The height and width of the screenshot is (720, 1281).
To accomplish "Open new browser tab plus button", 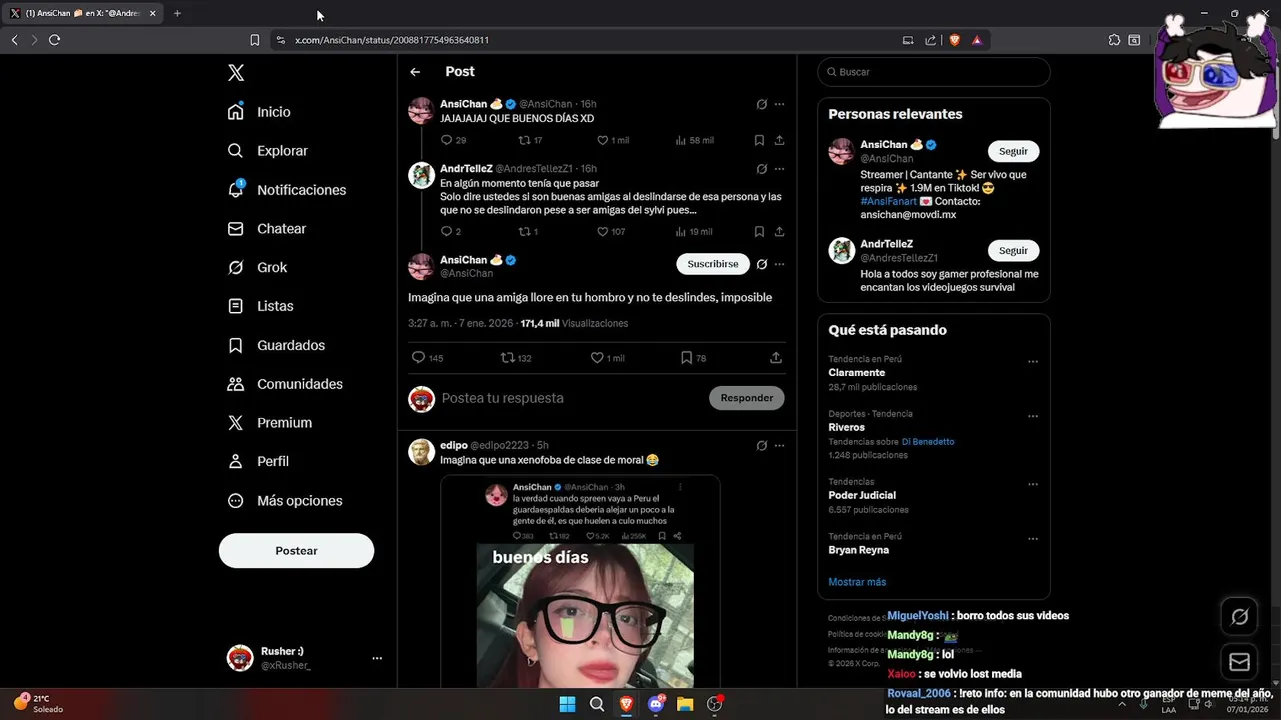I will click(177, 13).
